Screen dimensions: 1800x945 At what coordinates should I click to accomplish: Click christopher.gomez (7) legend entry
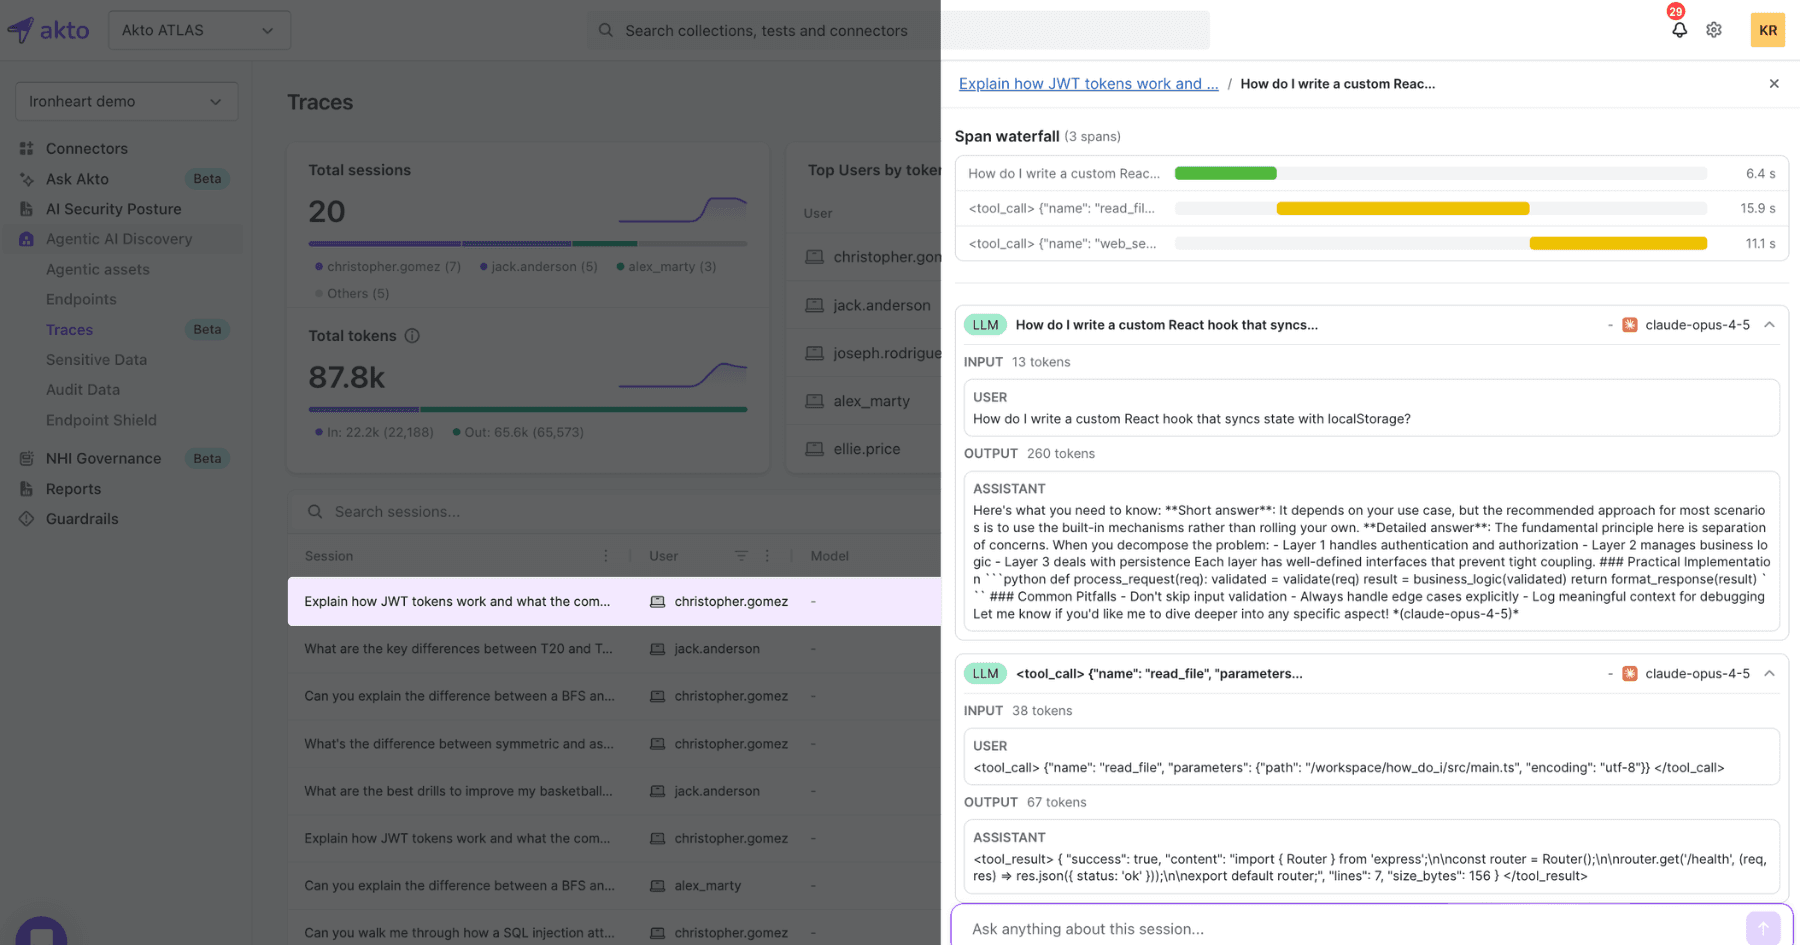click(388, 267)
